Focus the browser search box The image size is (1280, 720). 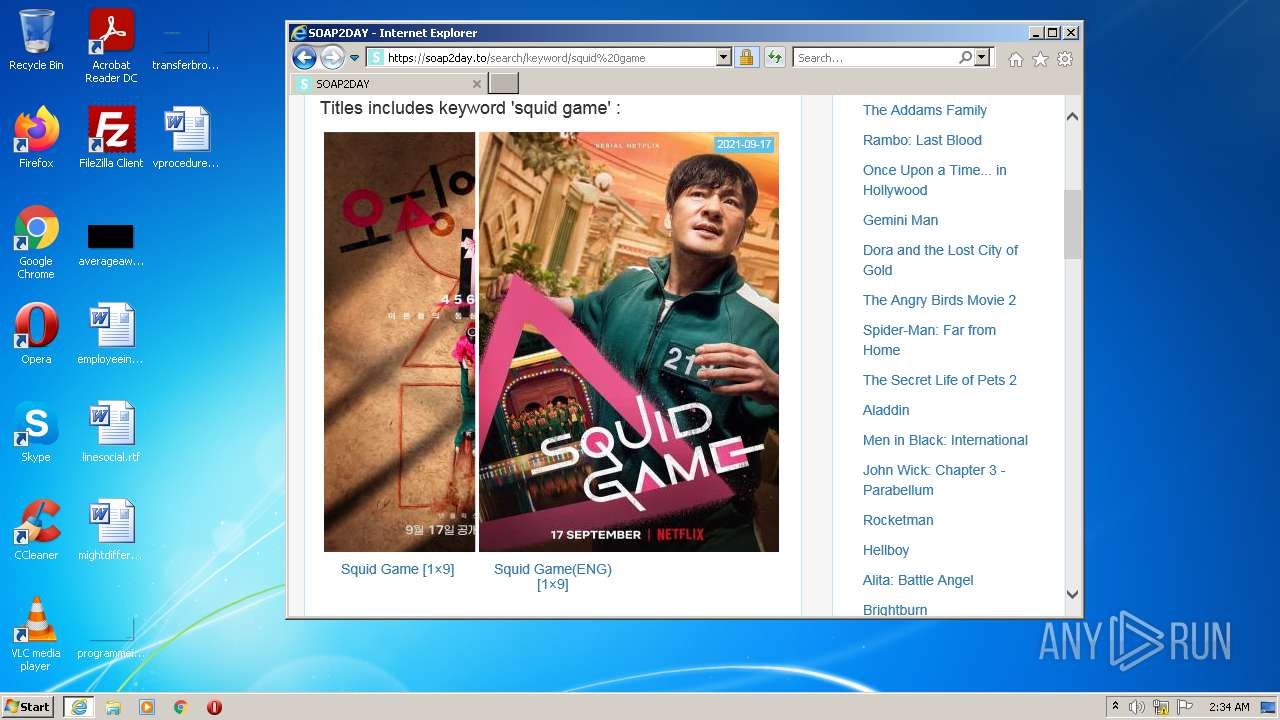click(875, 58)
